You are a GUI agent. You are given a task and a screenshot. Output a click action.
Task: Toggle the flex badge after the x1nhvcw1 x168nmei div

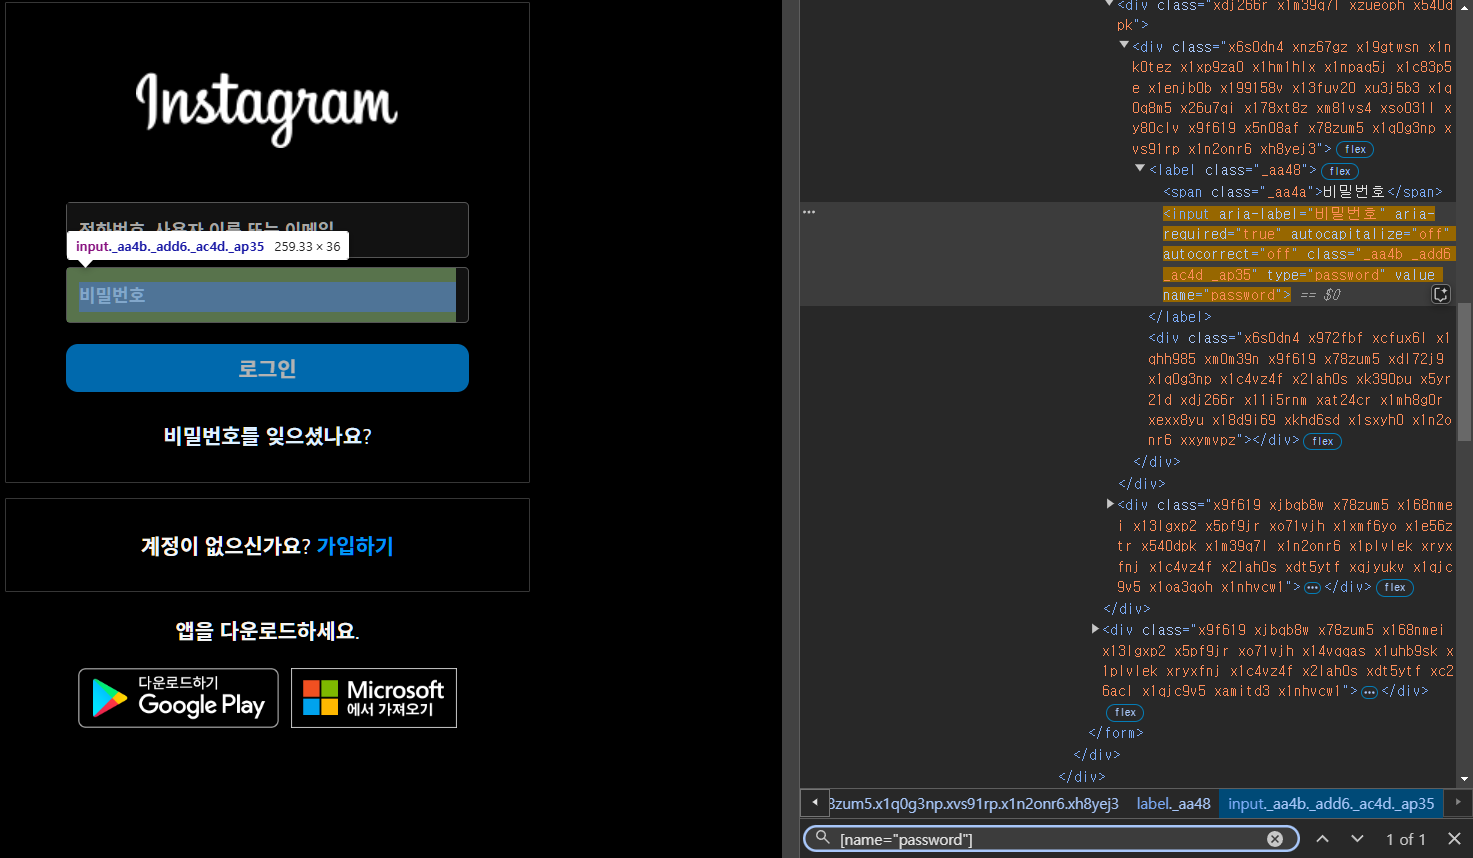coord(1395,588)
